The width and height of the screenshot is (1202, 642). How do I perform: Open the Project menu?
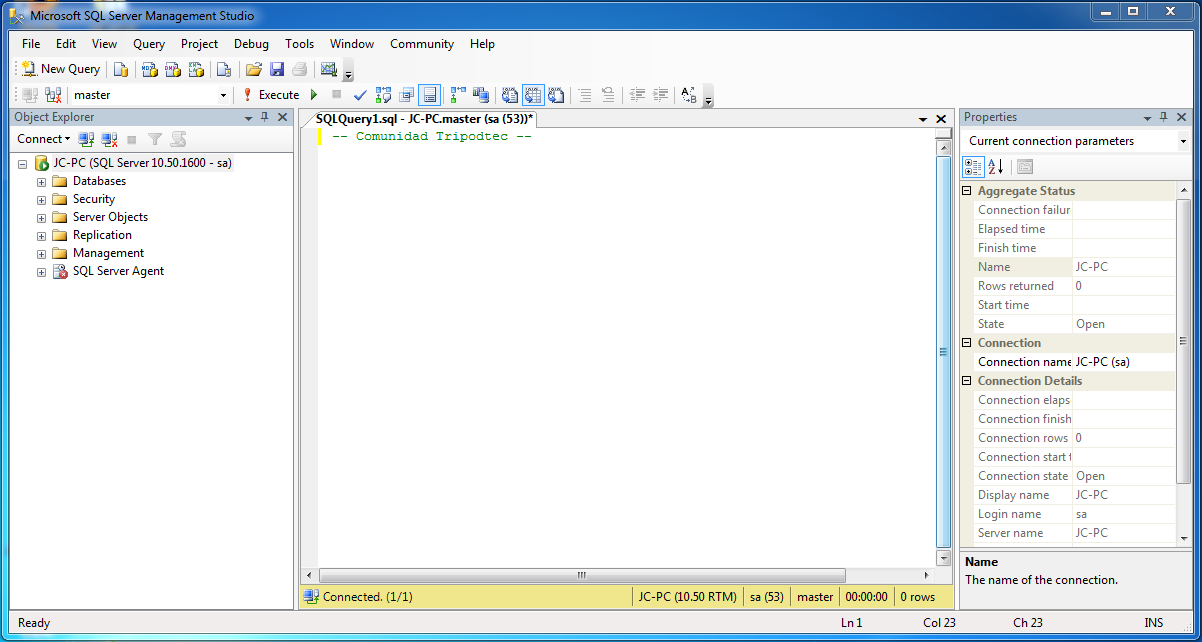coord(199,44)
